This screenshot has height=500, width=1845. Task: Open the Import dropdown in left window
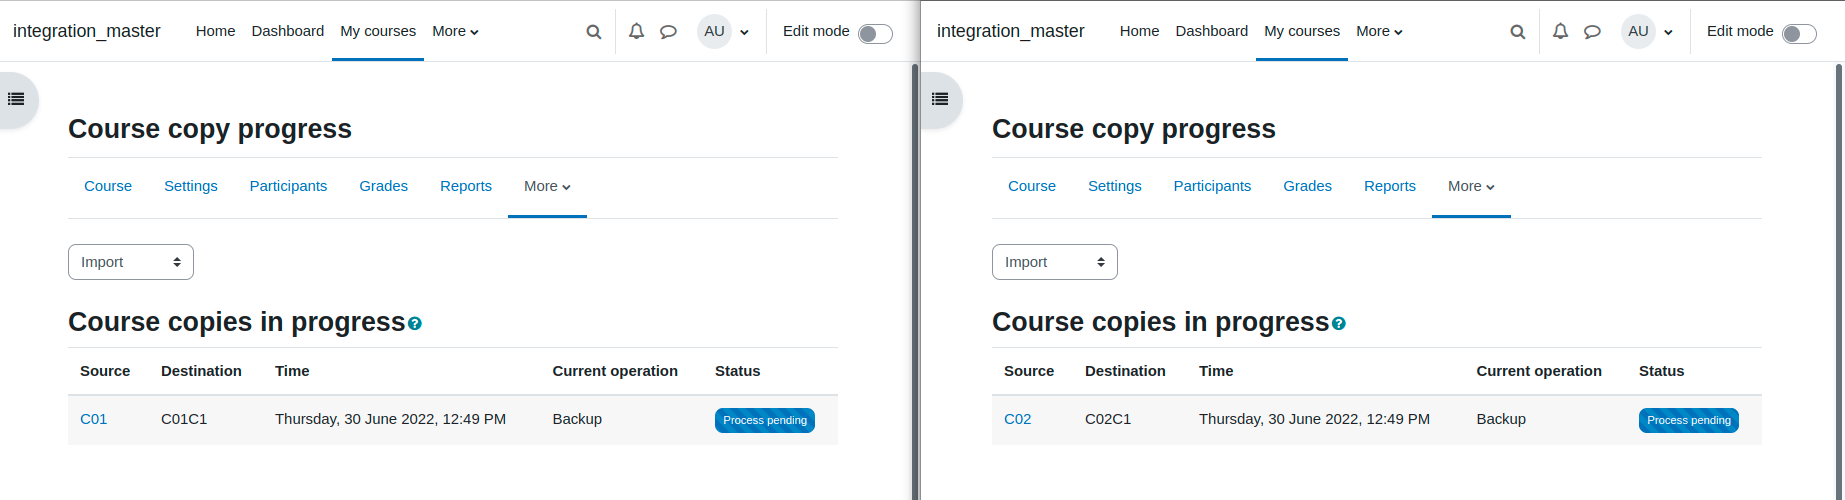pos(131,262)
